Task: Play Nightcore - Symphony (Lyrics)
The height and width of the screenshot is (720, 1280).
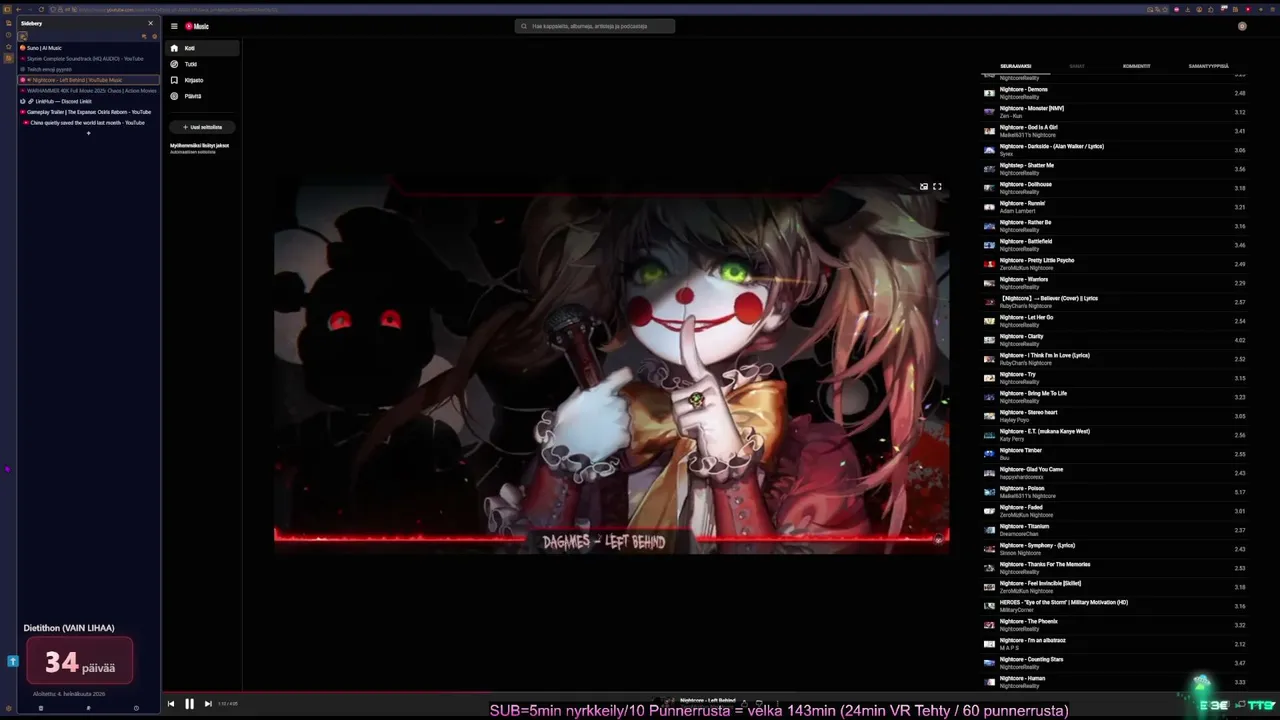Action: click(1115, 549)
